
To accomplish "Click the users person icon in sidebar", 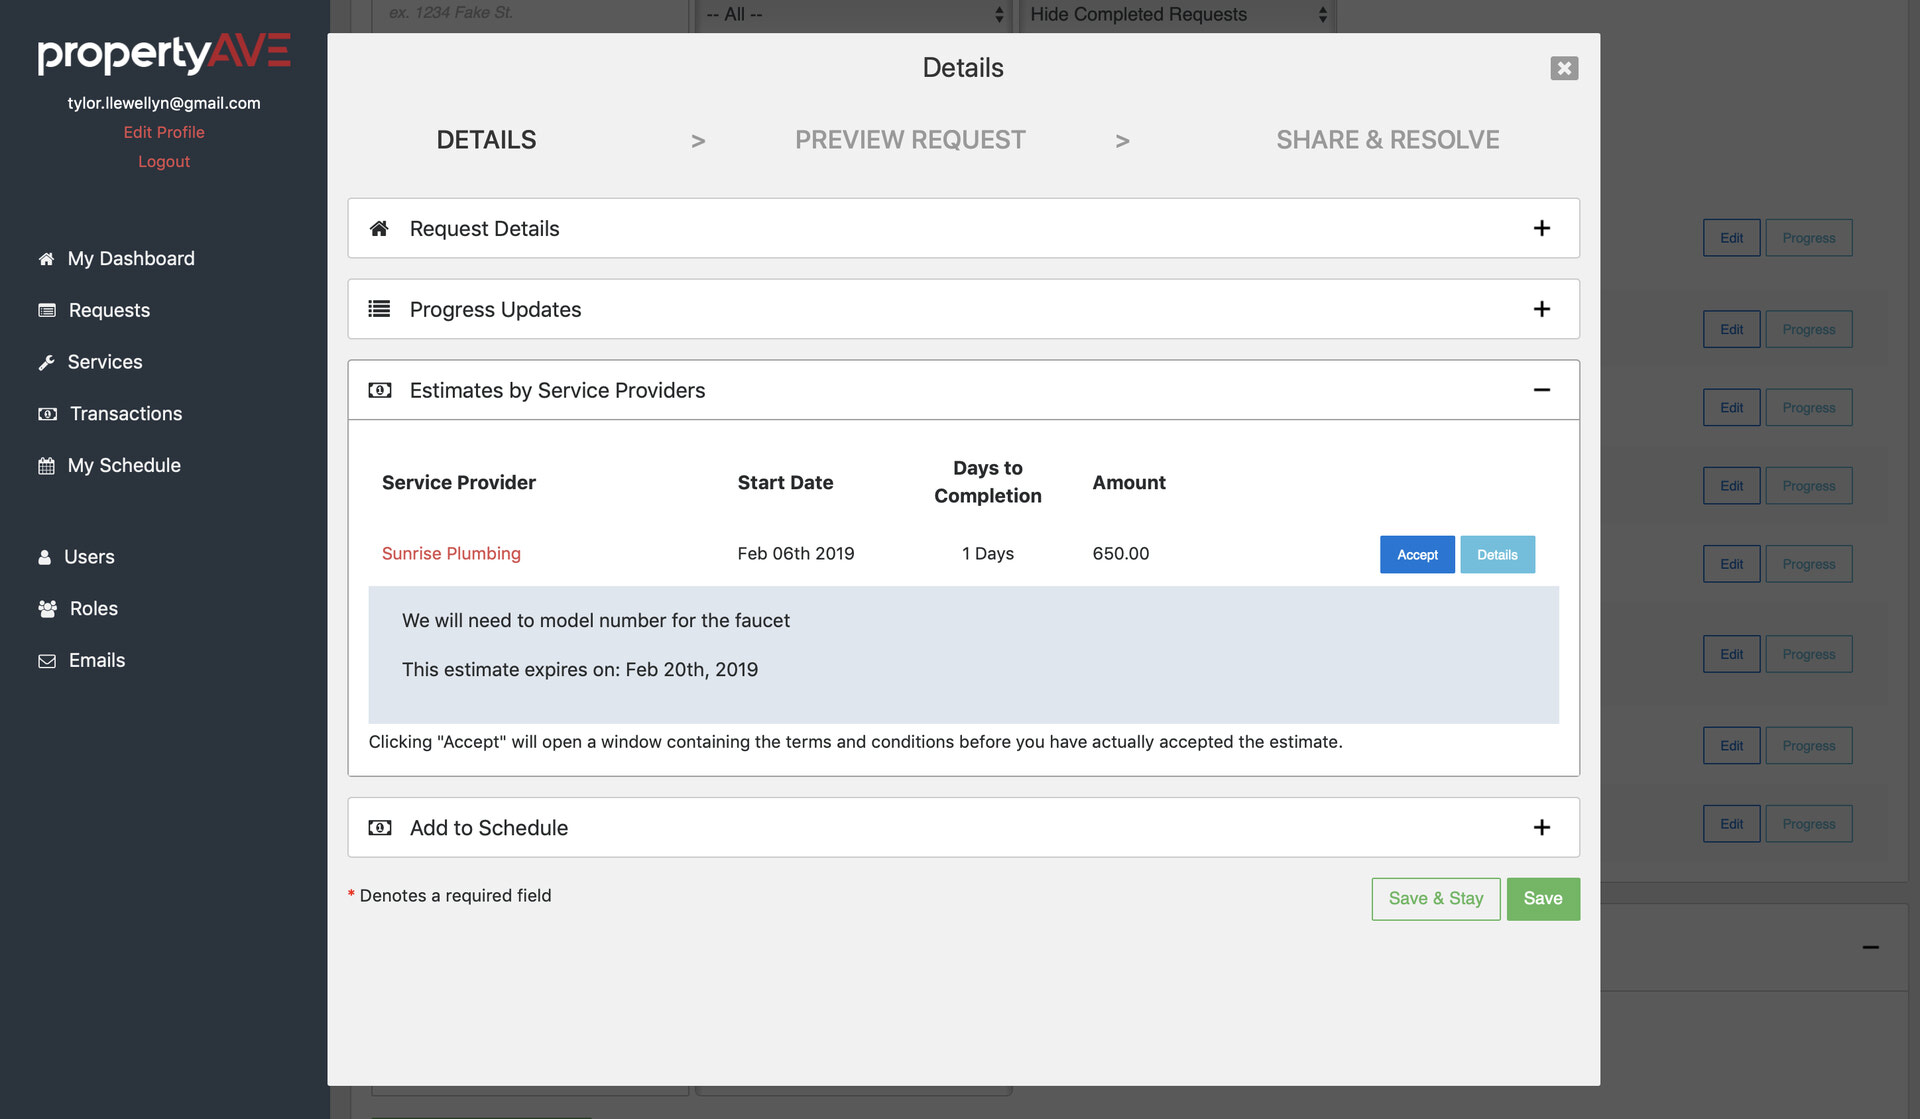I will click(x=45, y=556).
